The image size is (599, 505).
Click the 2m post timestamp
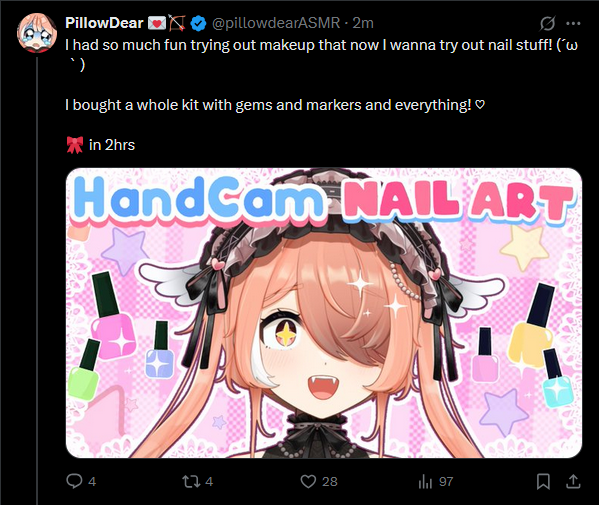point(363,23)
